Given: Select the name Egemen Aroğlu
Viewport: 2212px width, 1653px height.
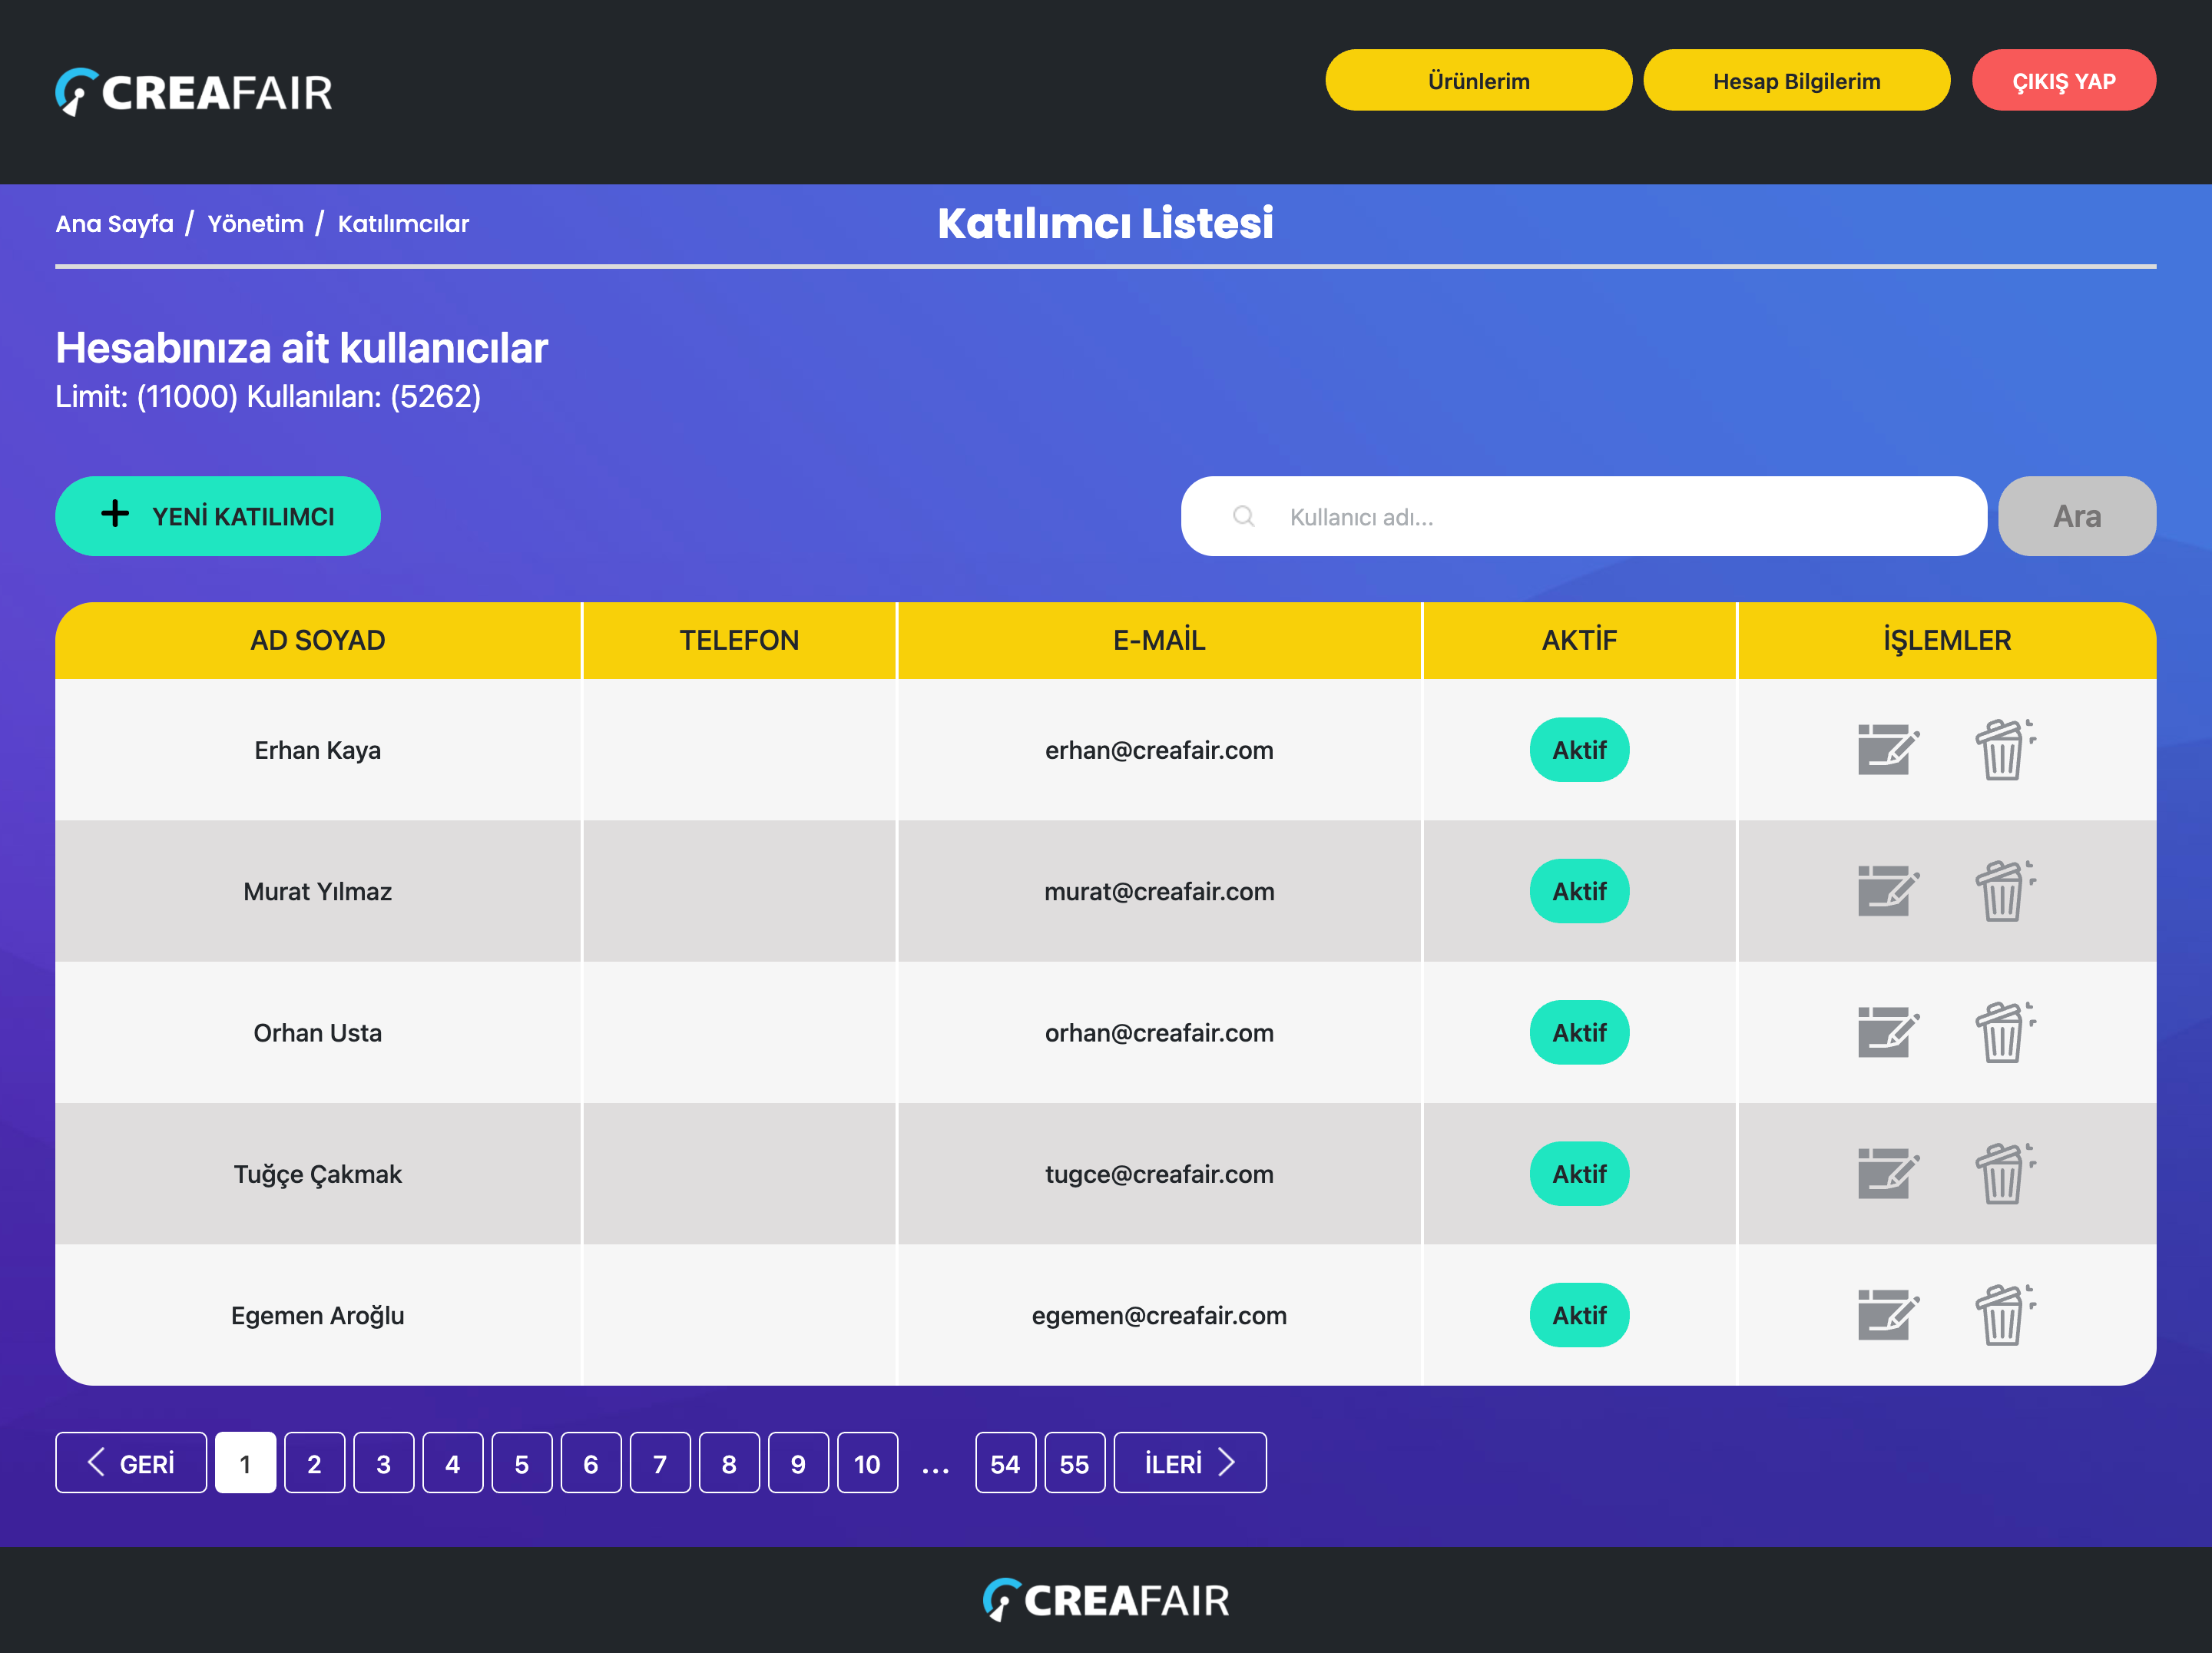Looking at the screenshot, I should coord(317,1315).
